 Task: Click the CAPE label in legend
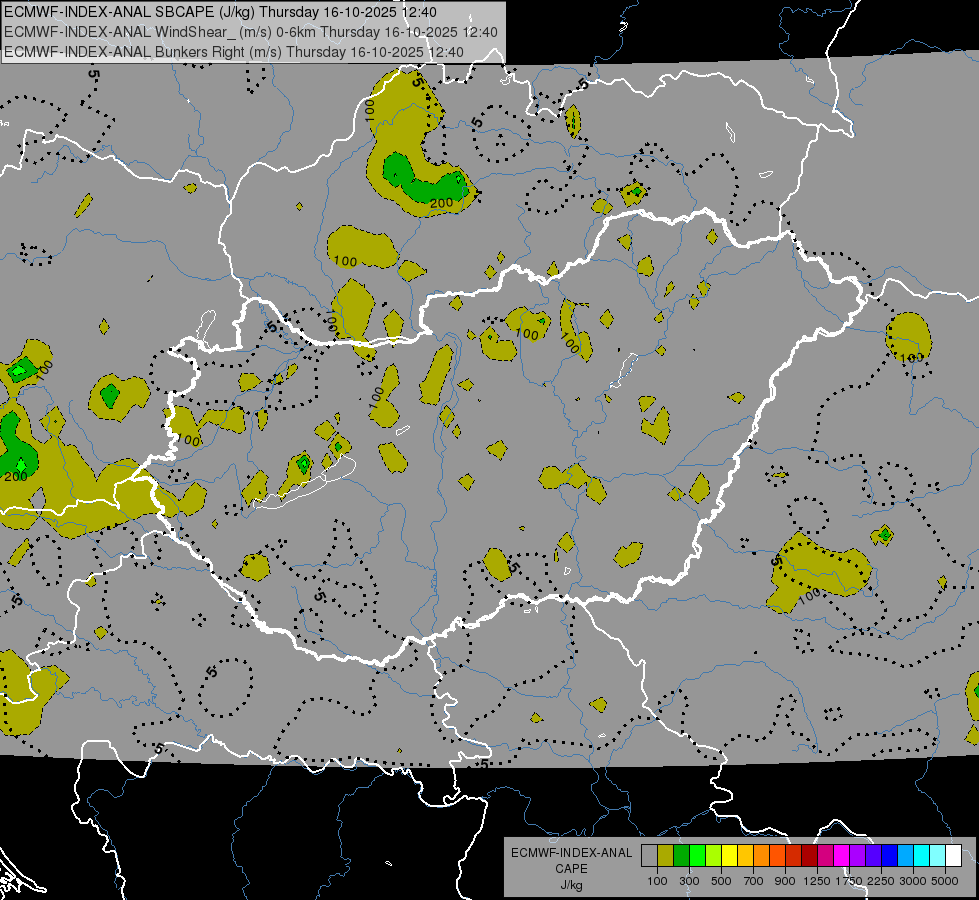coord(571,869)
